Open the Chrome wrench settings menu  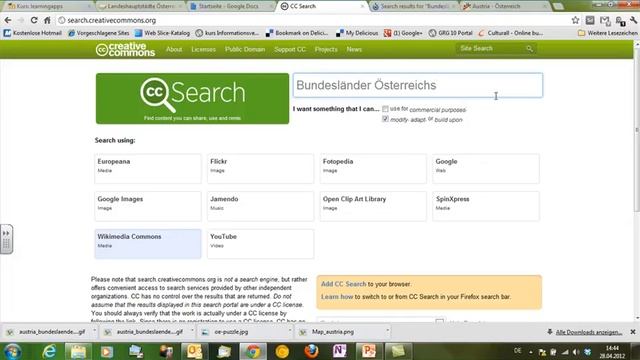pyautogui.click(x=634, y=20)
